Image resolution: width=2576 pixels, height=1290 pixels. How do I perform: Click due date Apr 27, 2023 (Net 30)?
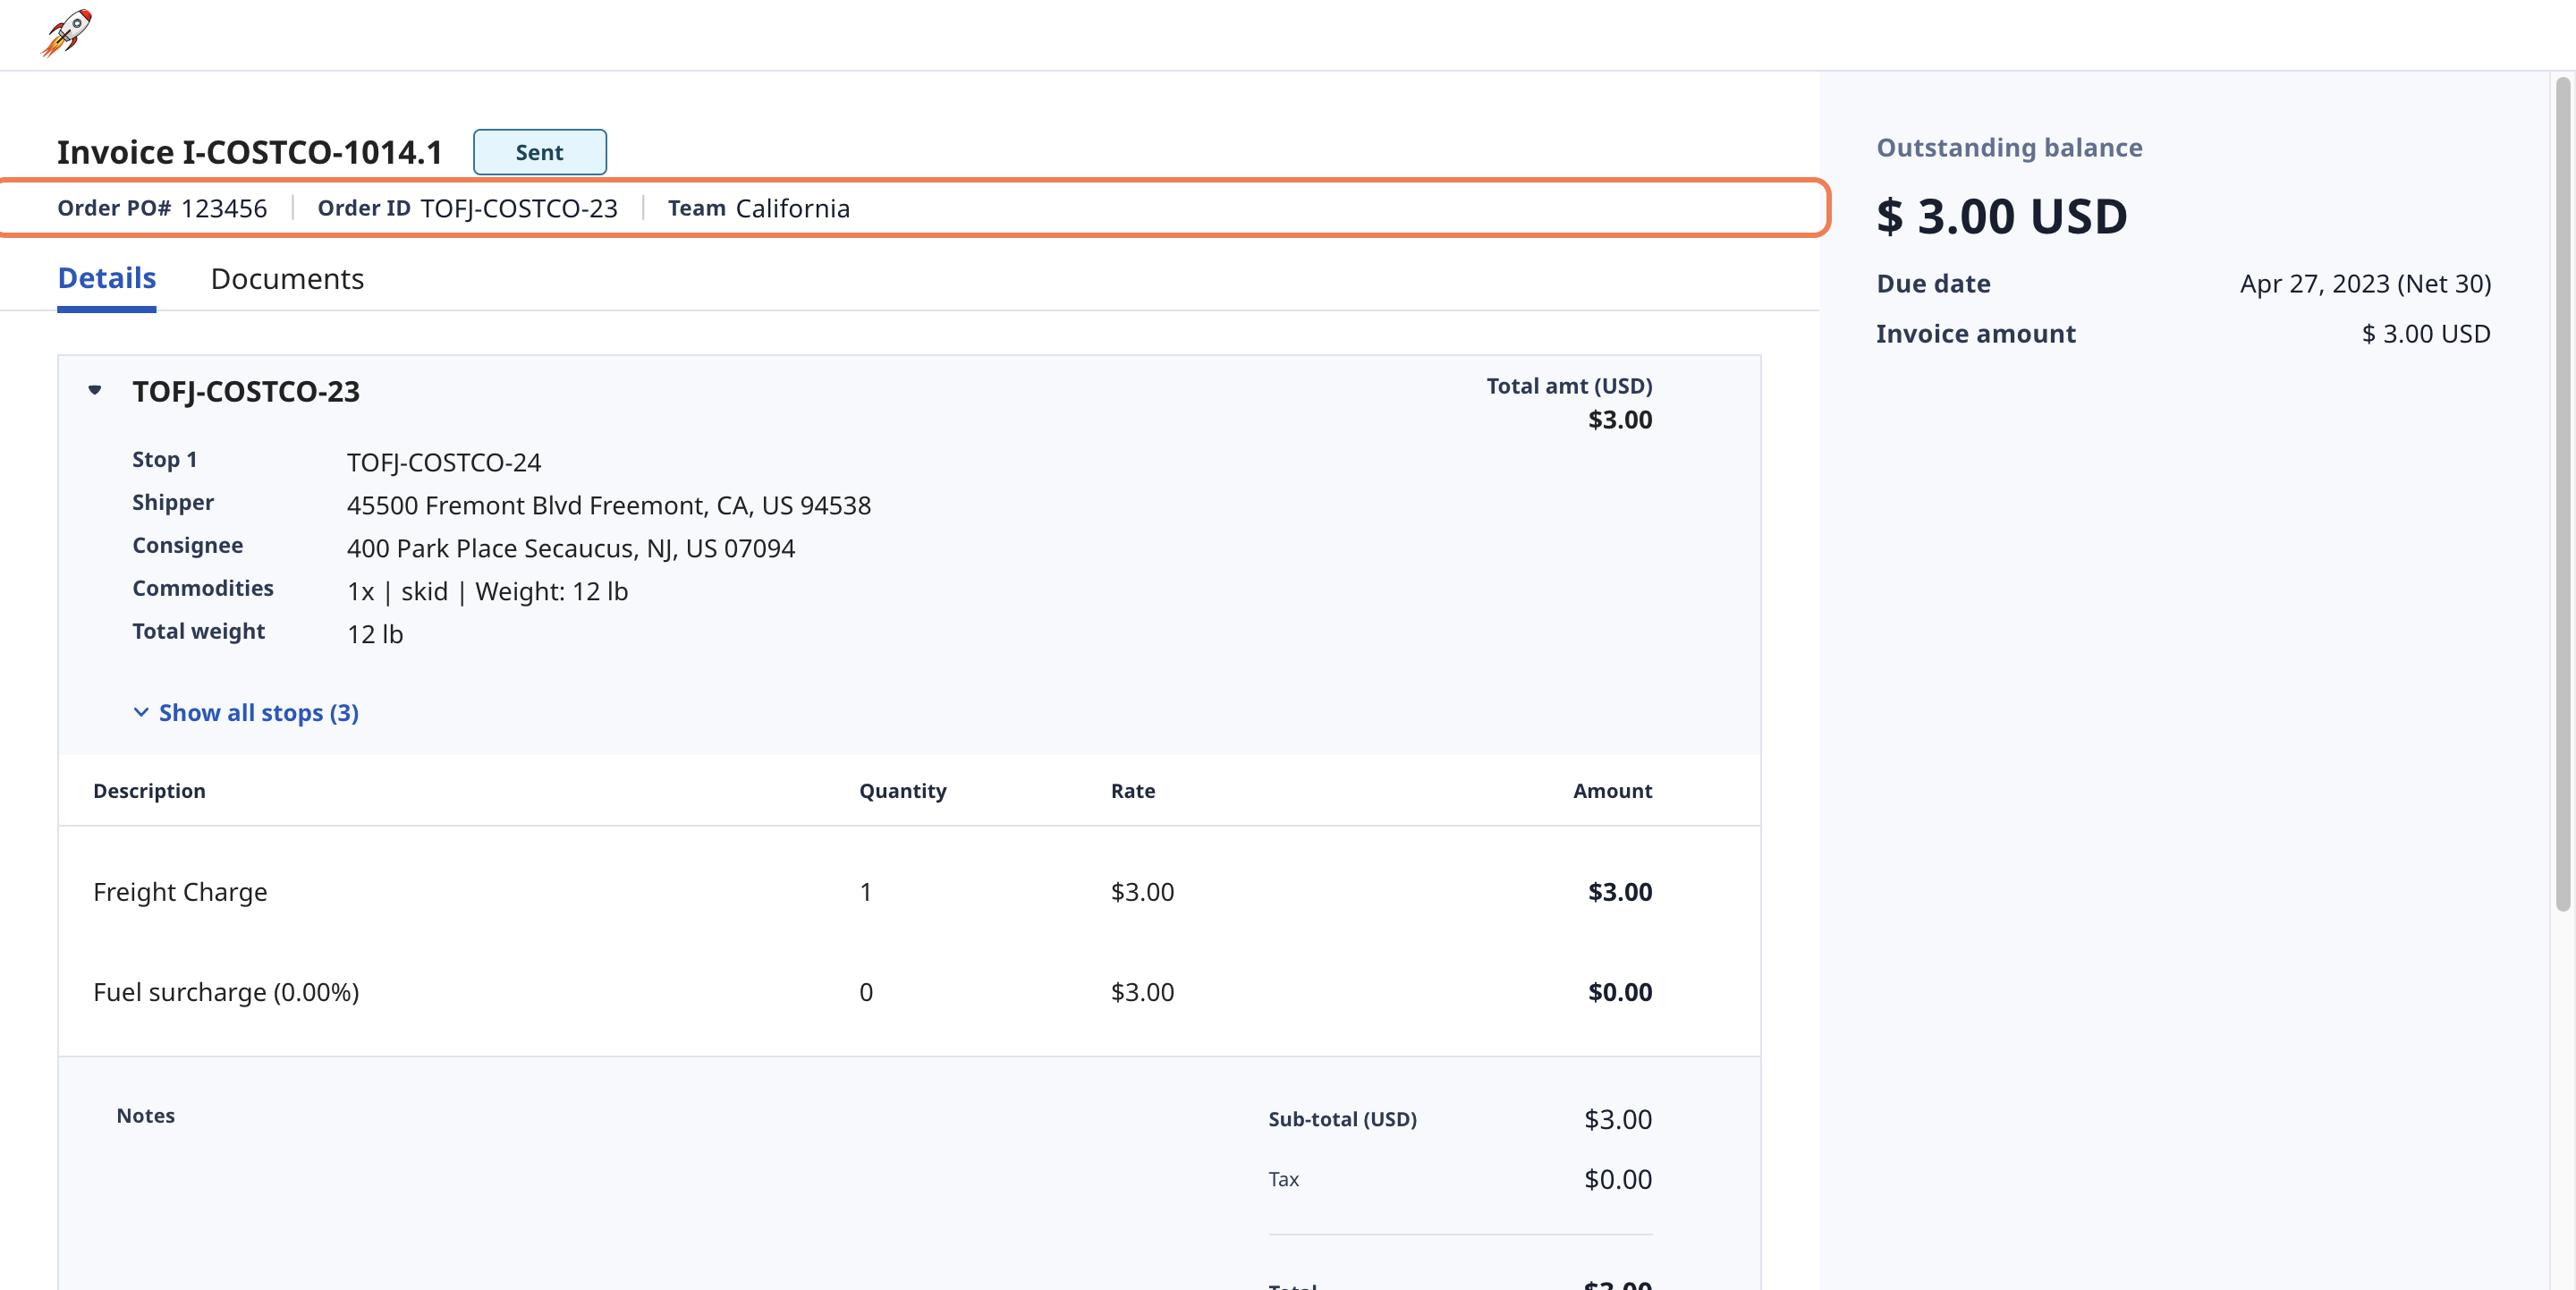tap(2365, 283)
